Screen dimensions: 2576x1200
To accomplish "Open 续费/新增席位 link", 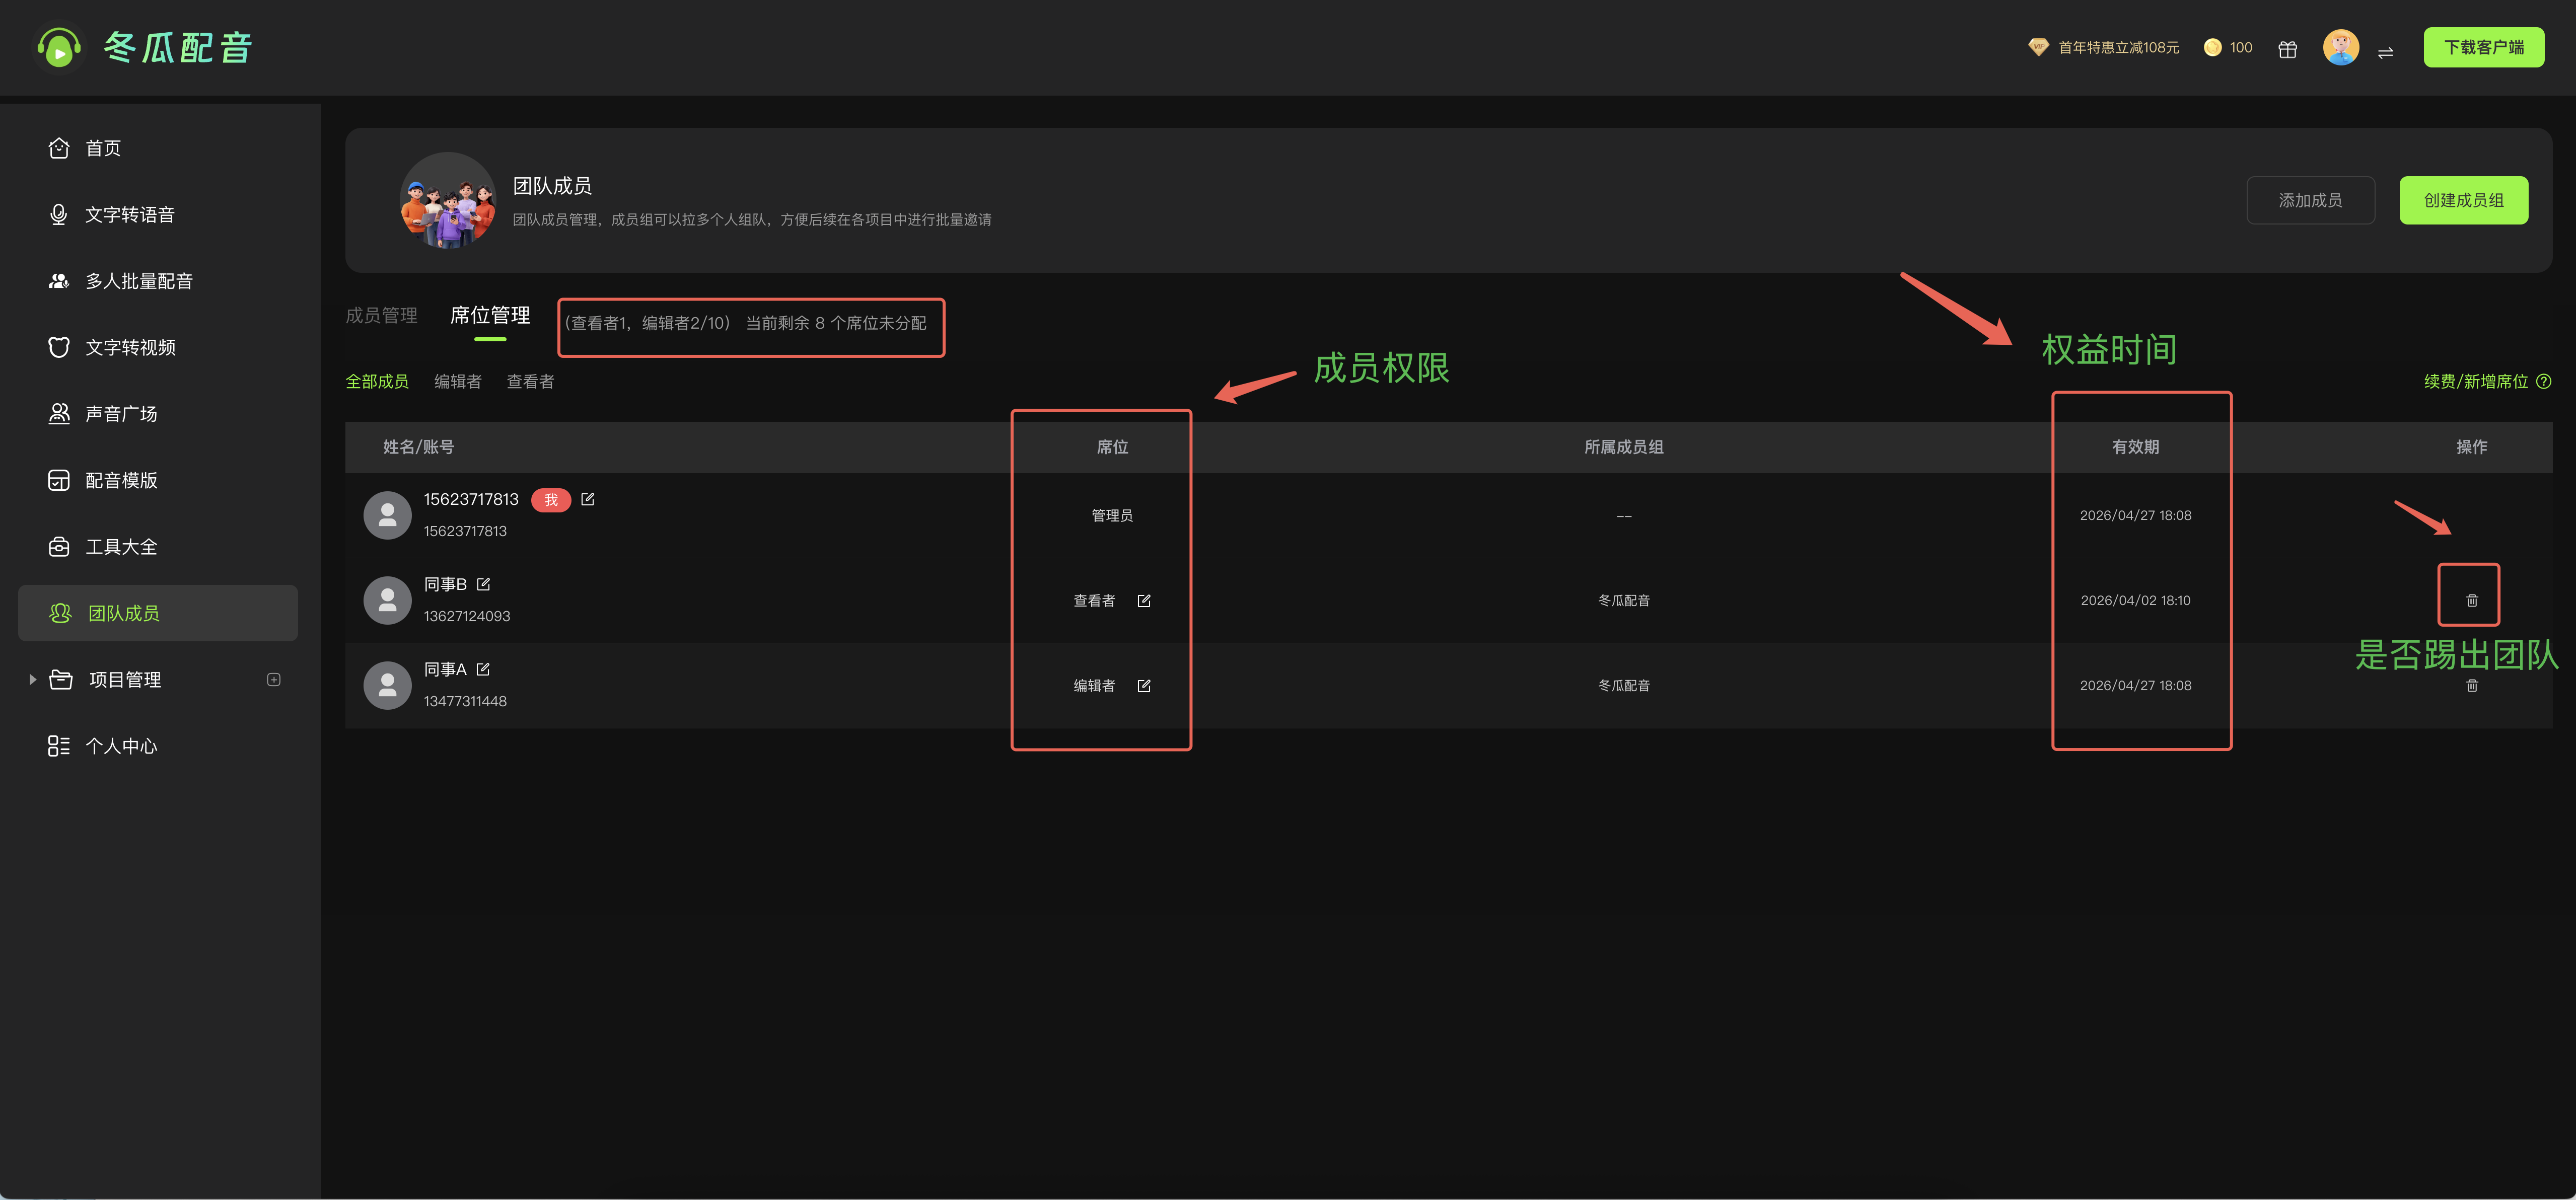I will [2475, 381].
